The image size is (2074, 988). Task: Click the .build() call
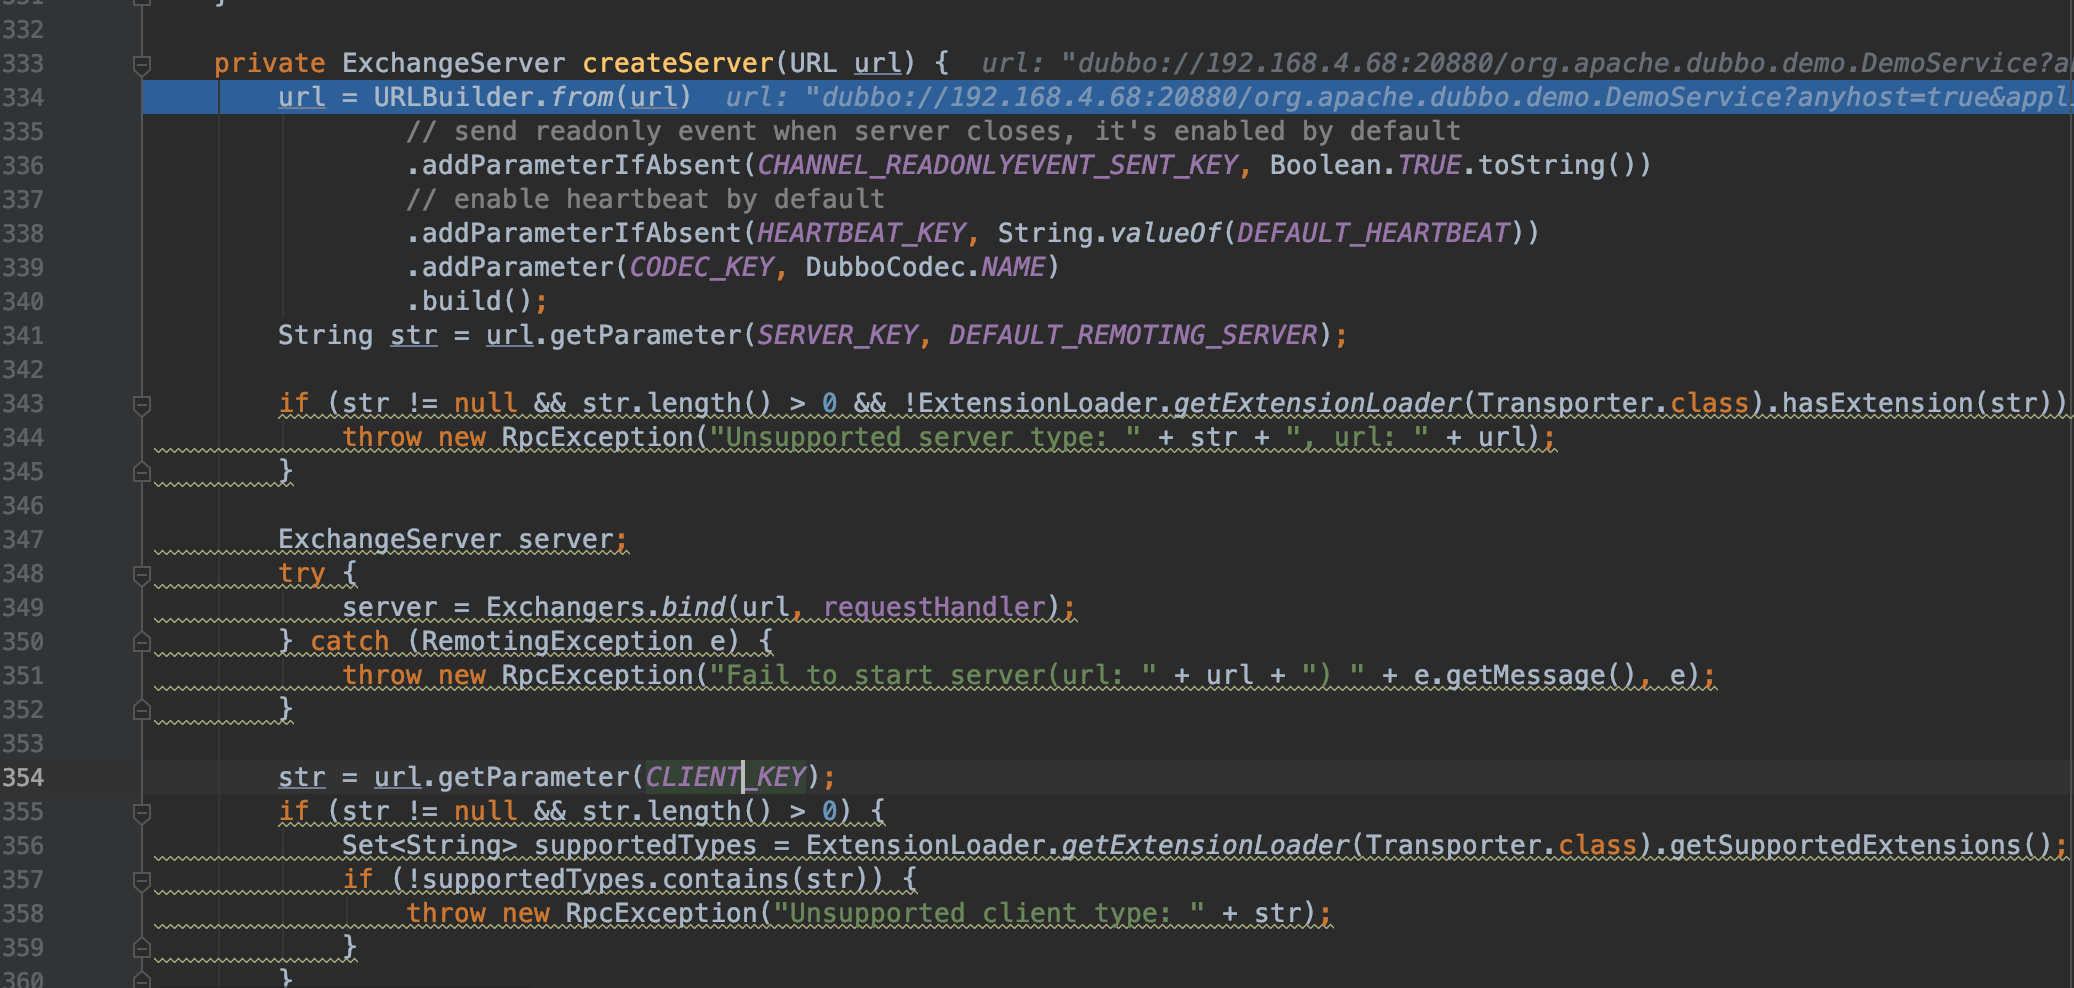pyautogui.click(x=469, y=301)
